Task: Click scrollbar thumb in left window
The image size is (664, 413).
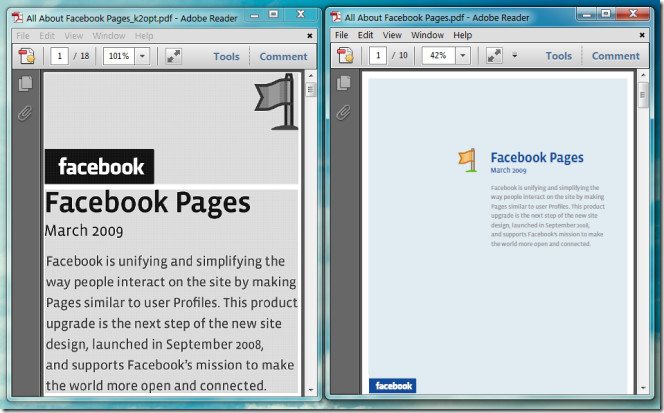Action: coord(310,90)
